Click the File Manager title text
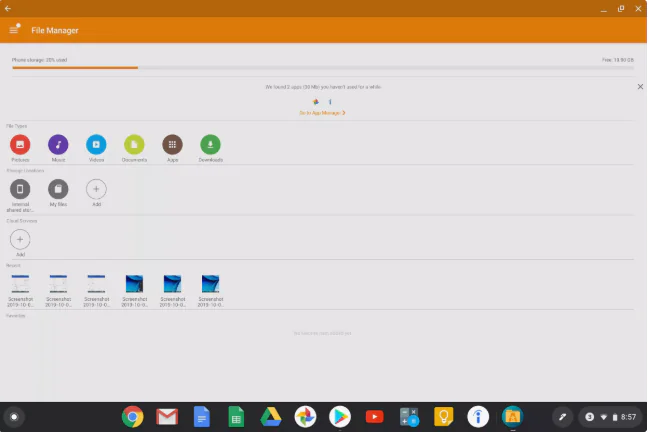 tap(55, 30)
